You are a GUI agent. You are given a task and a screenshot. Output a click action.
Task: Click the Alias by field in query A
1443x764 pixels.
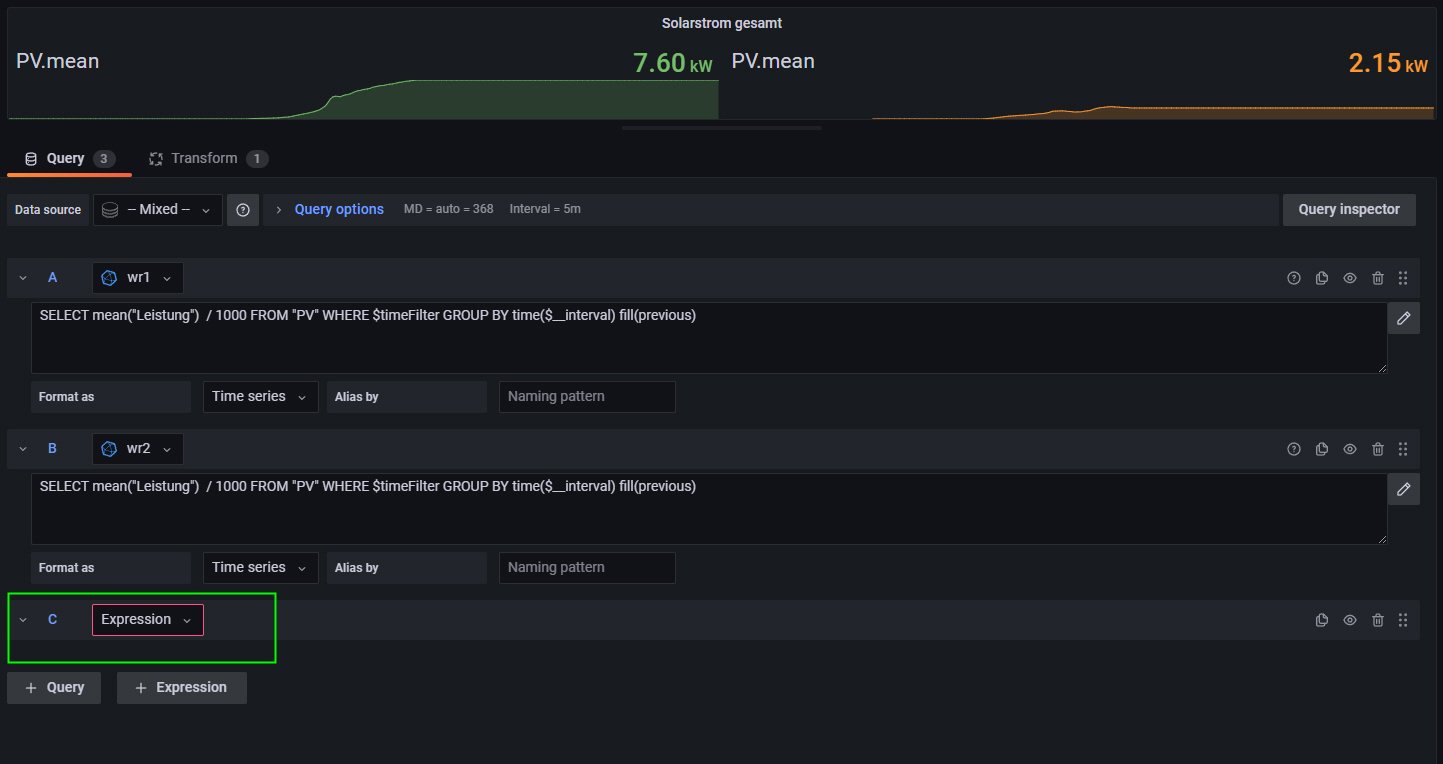pos(587,397)
